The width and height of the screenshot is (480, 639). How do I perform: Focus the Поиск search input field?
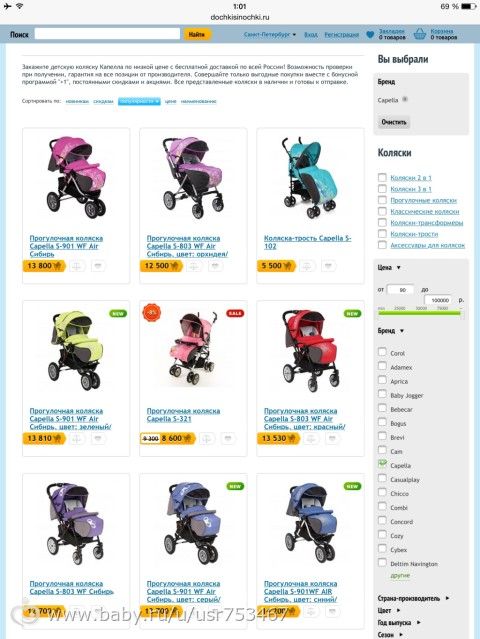point(107,34)
